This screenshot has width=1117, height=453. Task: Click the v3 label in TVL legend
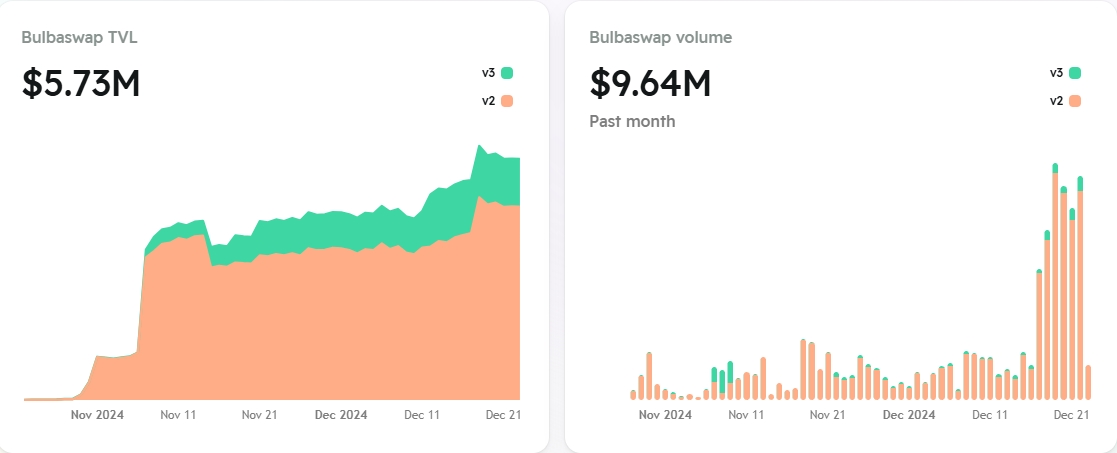489,73
